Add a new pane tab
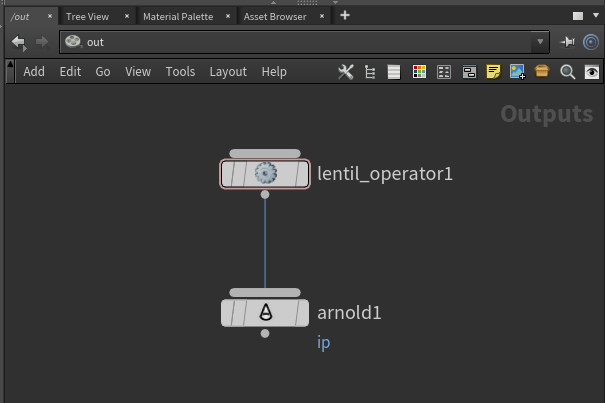This screenshot has width=605, height=403. point(345,15)
